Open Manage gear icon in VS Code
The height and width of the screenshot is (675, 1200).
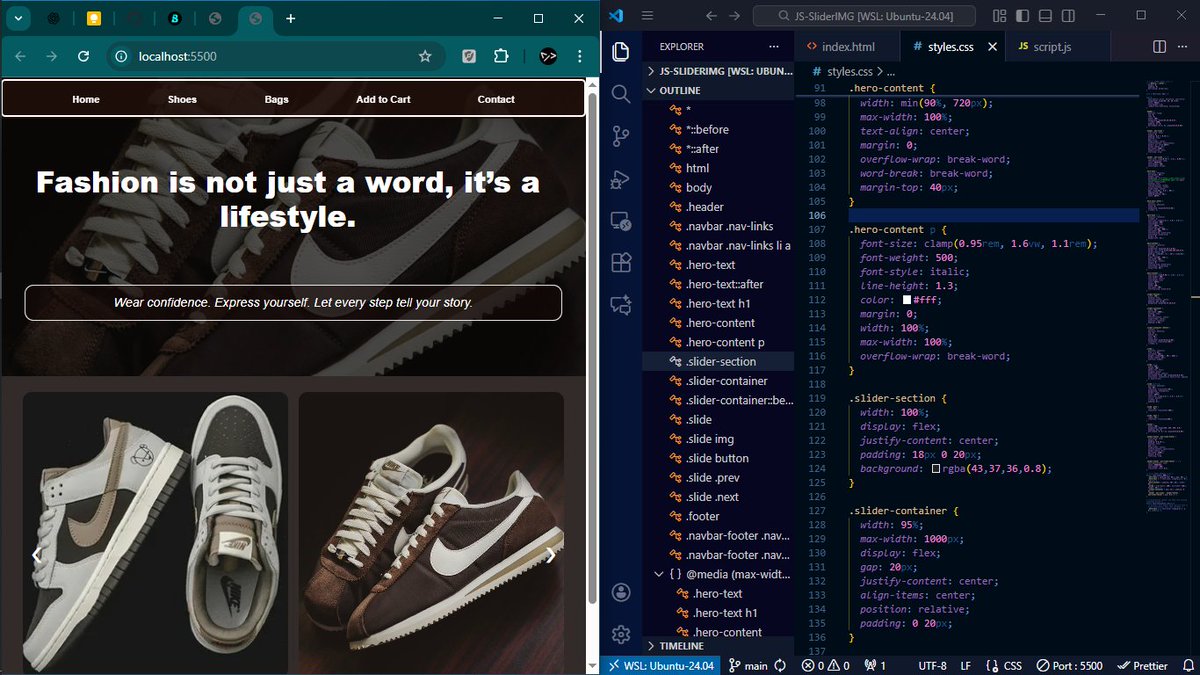620,634
